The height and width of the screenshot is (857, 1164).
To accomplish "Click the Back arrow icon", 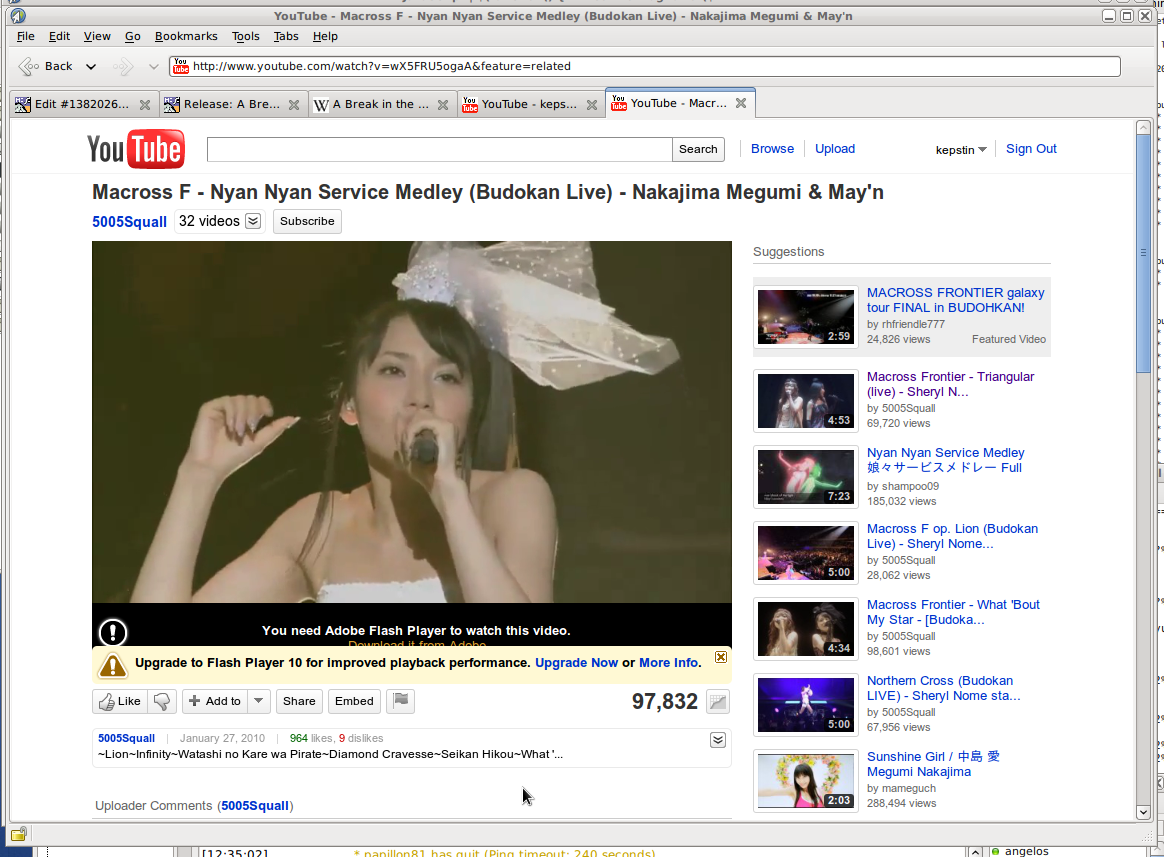I will pos(28,67).
